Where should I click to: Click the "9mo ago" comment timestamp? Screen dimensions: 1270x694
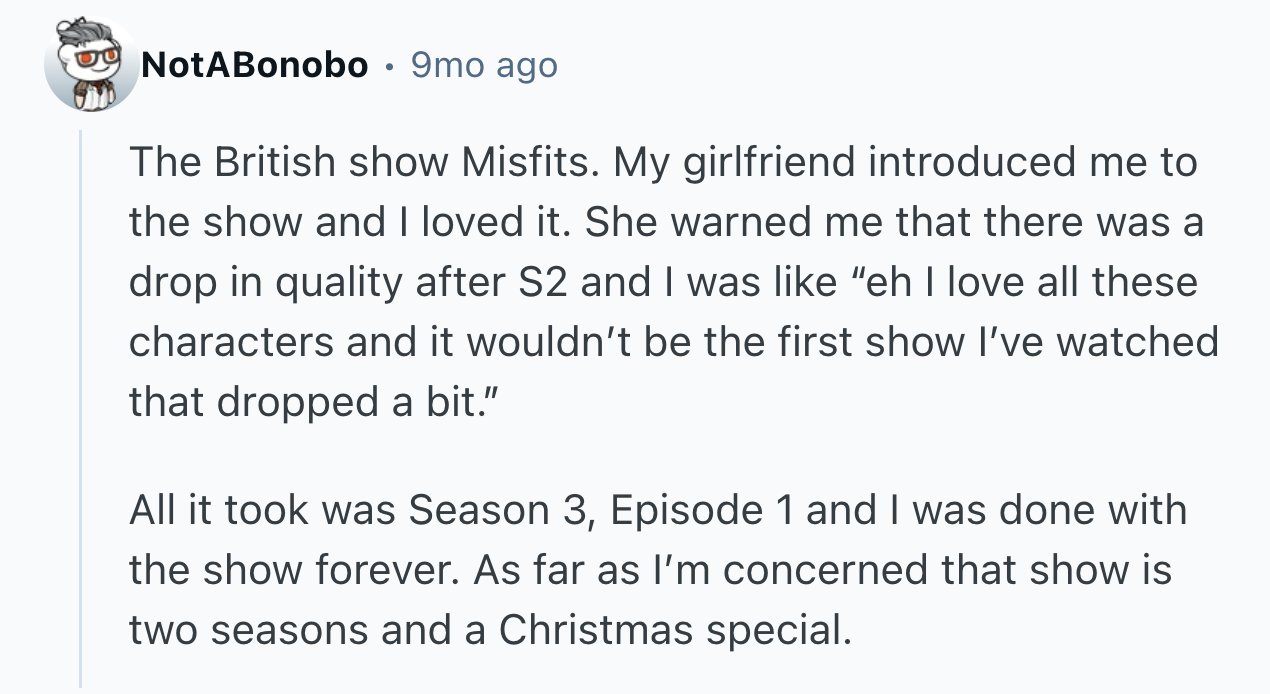(x=484, y=66)
